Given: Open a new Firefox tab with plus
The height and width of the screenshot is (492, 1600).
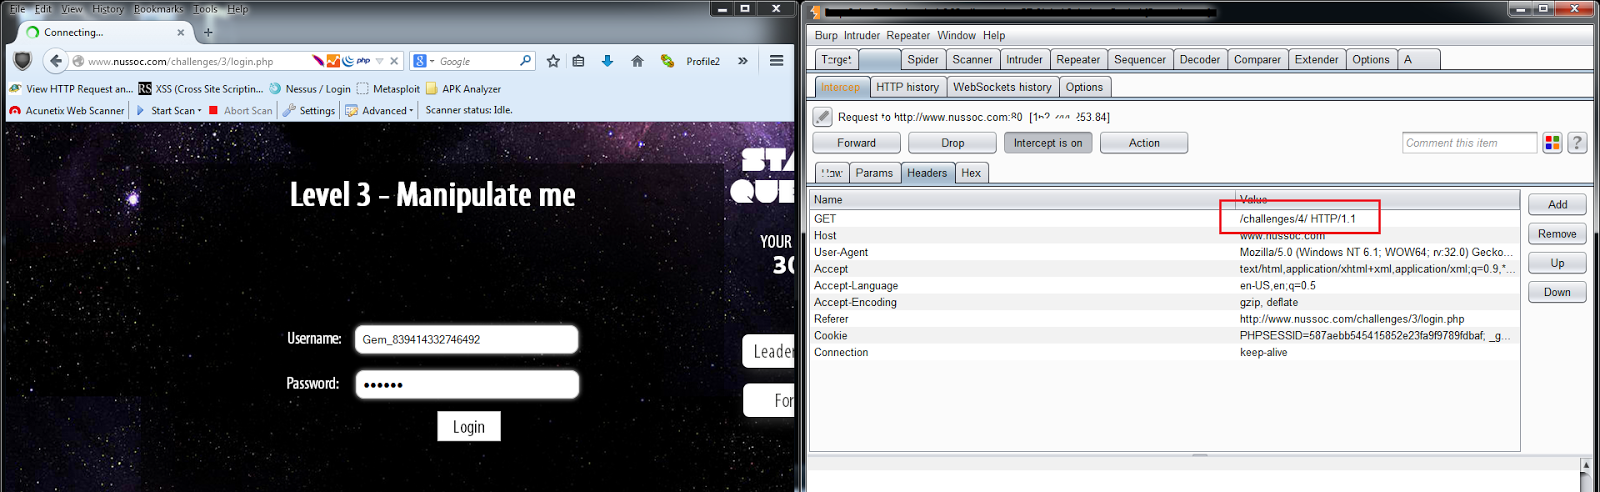Looking at the screenshot, I should pos(208,32).
